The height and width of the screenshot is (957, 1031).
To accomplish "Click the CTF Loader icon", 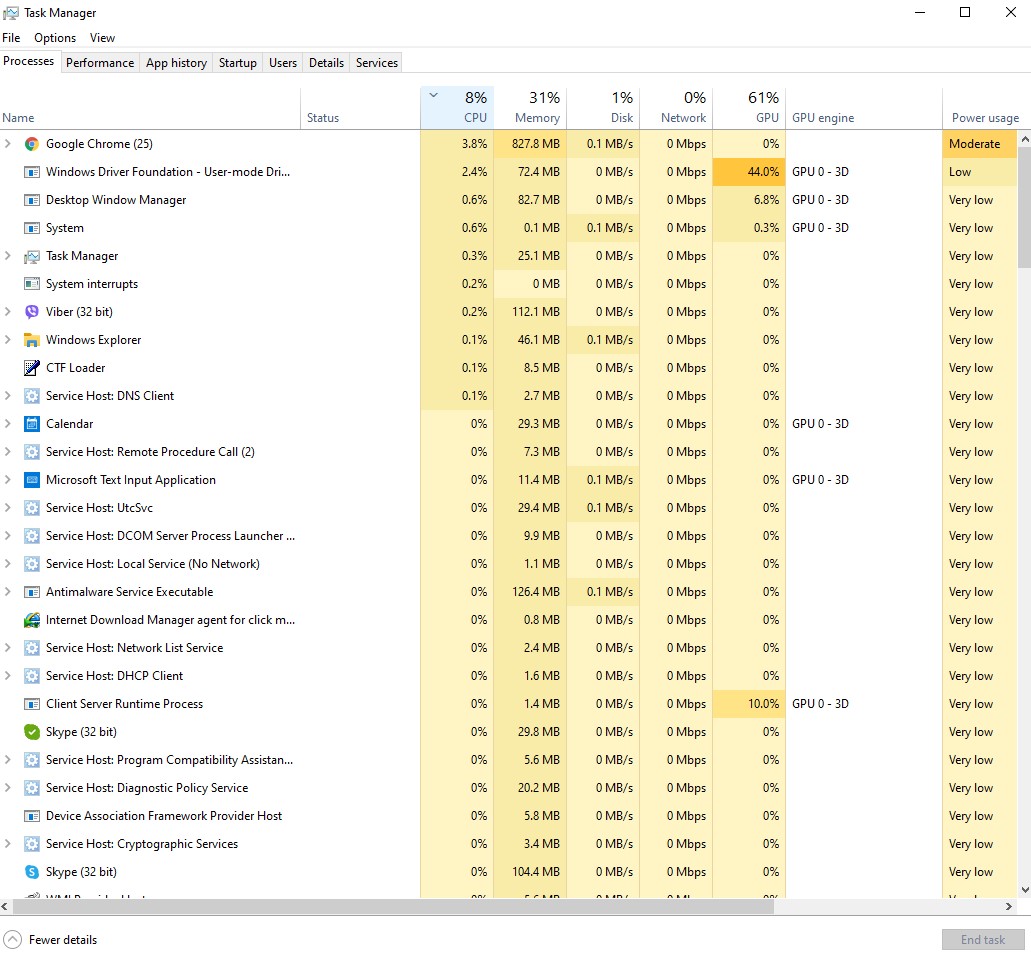I will 31,368.
